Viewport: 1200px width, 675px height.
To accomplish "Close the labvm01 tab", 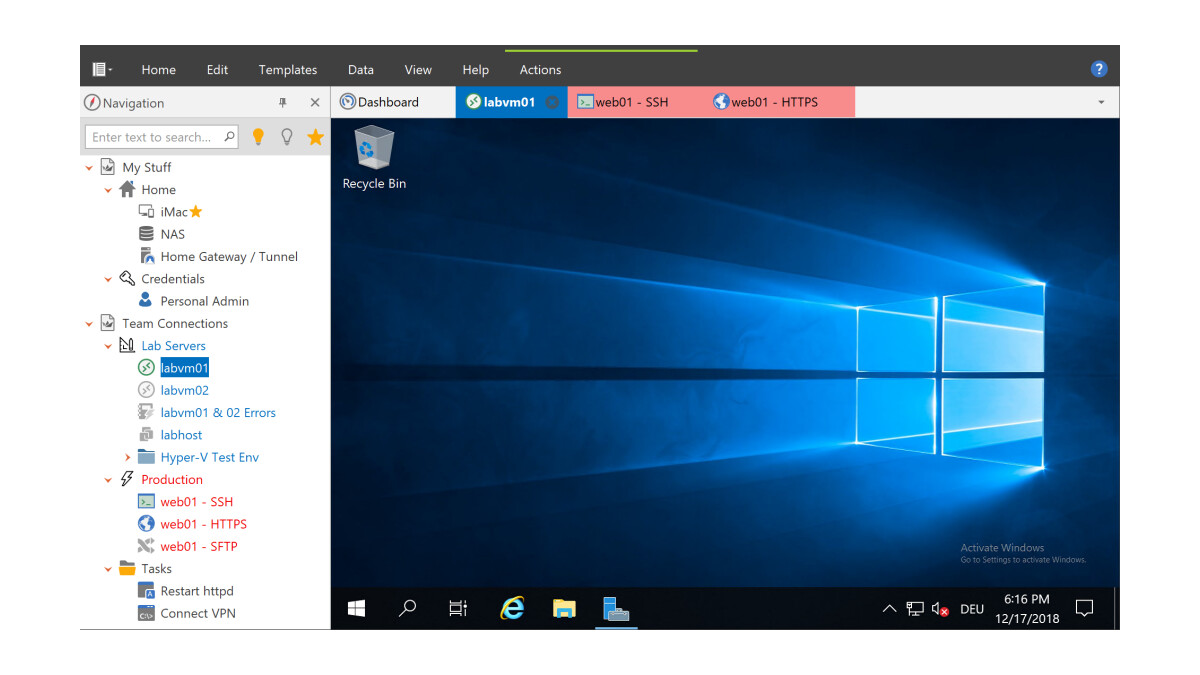I will pos(552,102).
